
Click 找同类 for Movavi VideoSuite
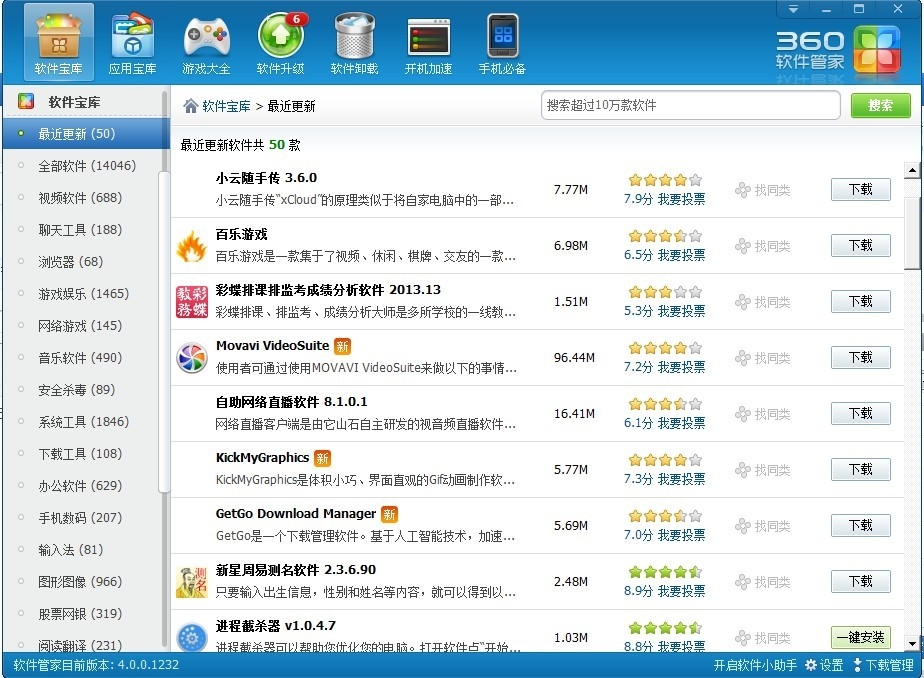(763, 358)
